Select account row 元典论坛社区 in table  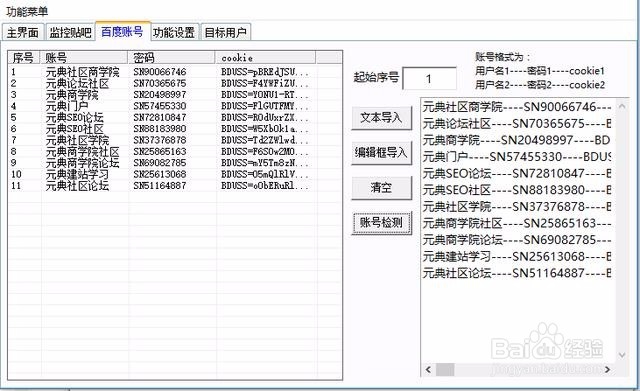pos(77,83)
